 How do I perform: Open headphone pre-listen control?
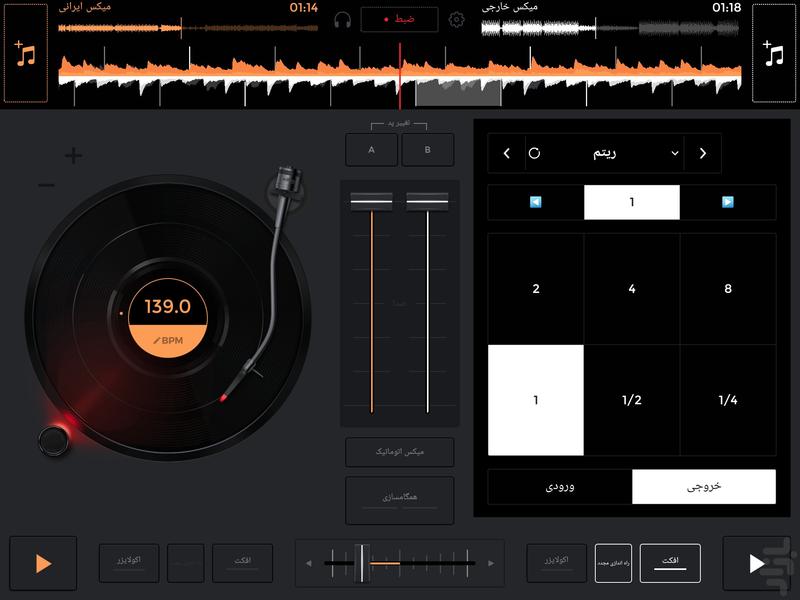tap(343, 20)
